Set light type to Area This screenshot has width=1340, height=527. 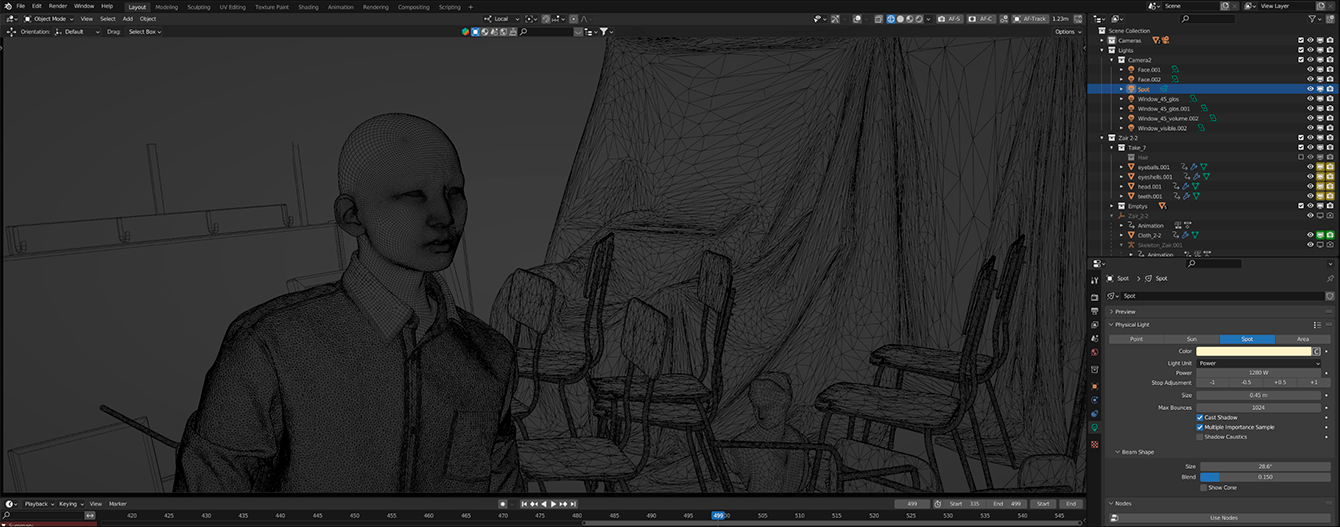[x=1302, y=339]
